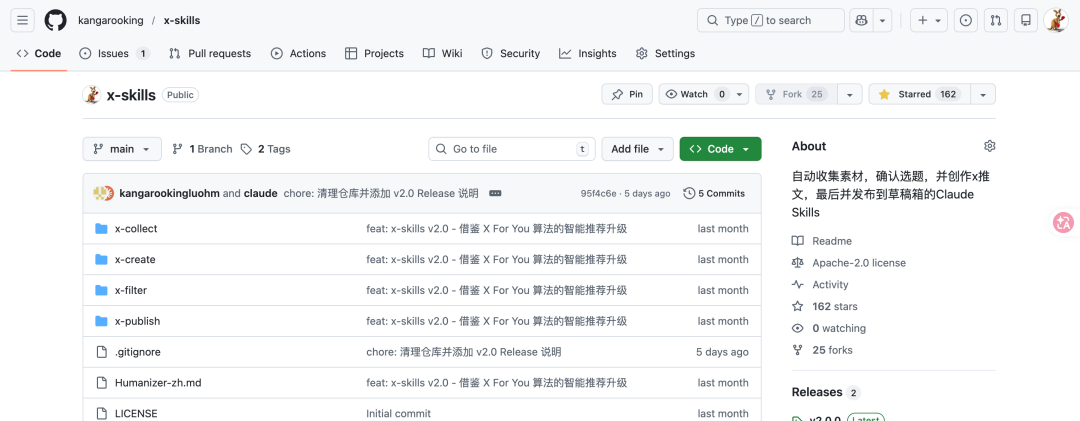Open user profile avatar menu
This screenshot has width=1080, height=421.
tap(1056, 21)
